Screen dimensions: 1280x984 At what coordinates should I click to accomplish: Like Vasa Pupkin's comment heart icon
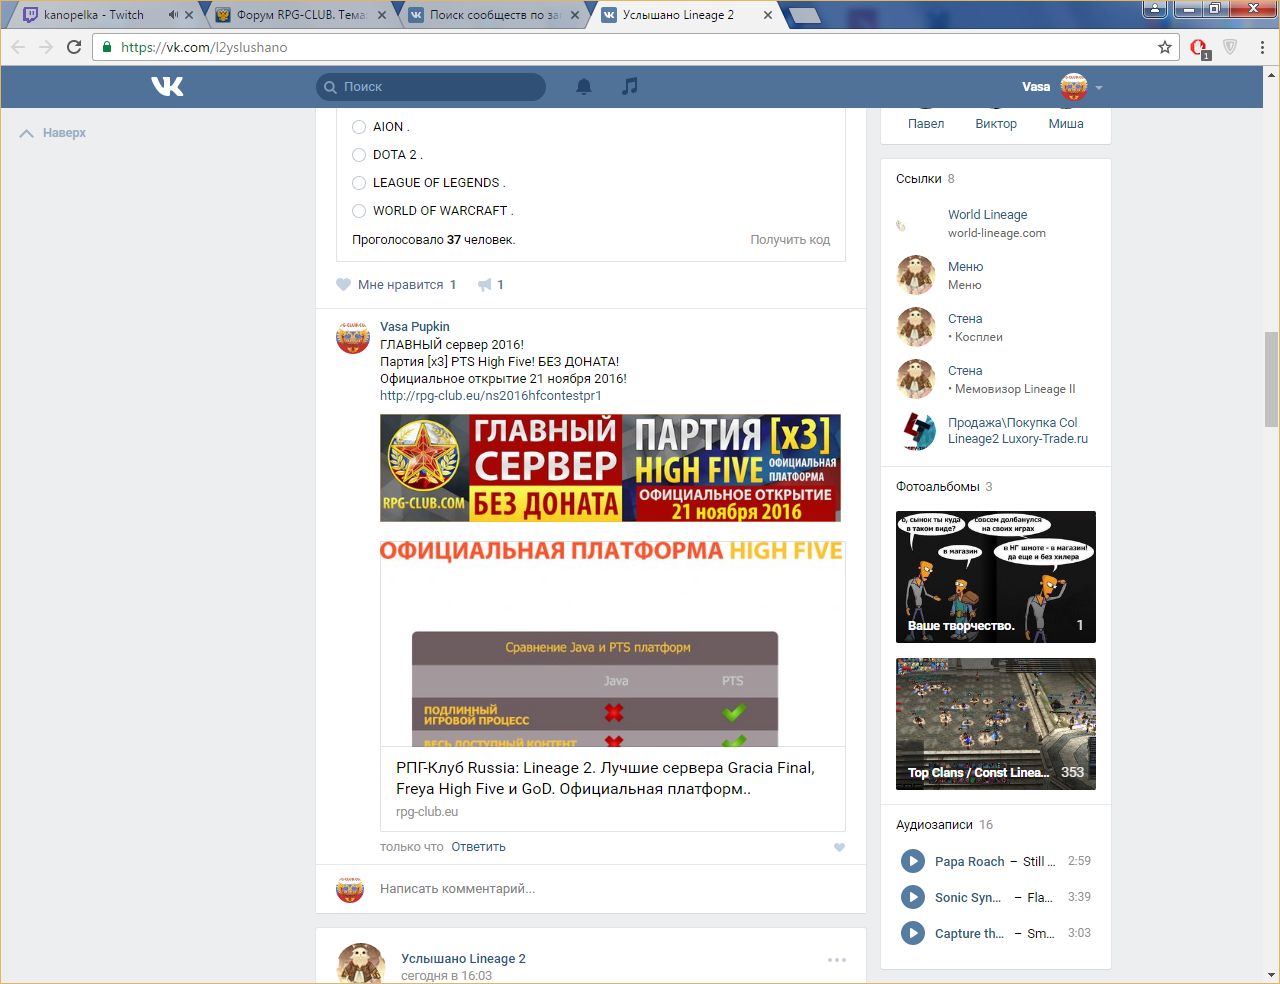pos(839,847)
